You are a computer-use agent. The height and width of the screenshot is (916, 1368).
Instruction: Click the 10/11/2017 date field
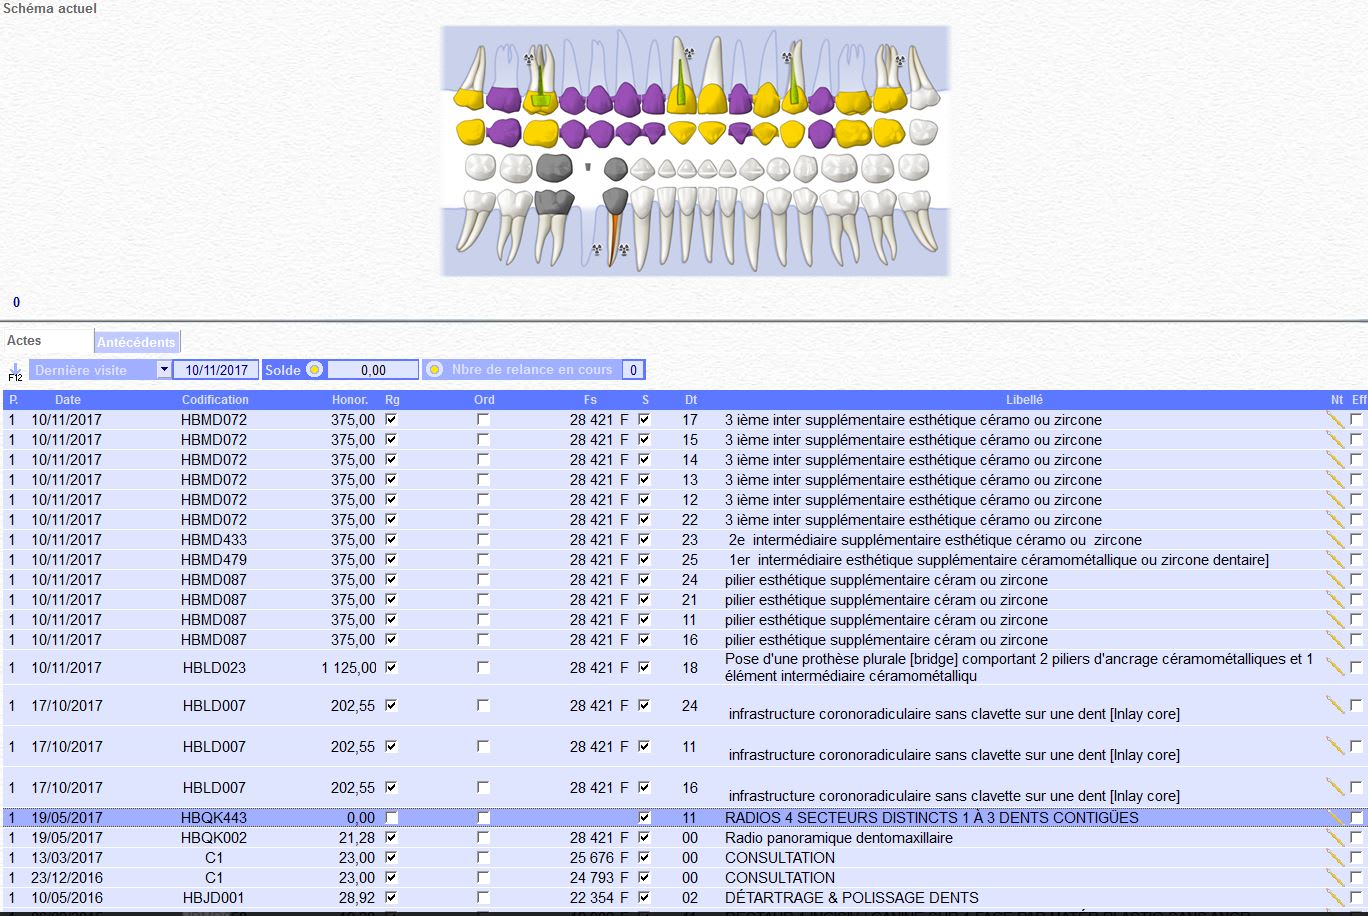(216, 370)
